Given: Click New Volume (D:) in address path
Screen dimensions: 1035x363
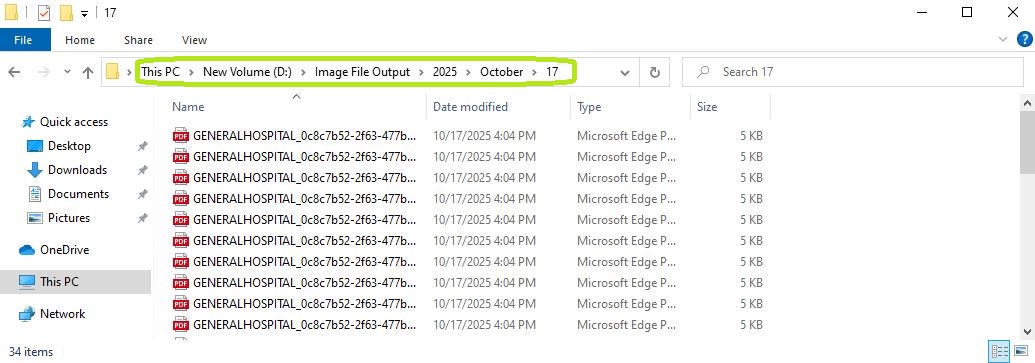Looking at the screenshot, I should coord(247,71).
